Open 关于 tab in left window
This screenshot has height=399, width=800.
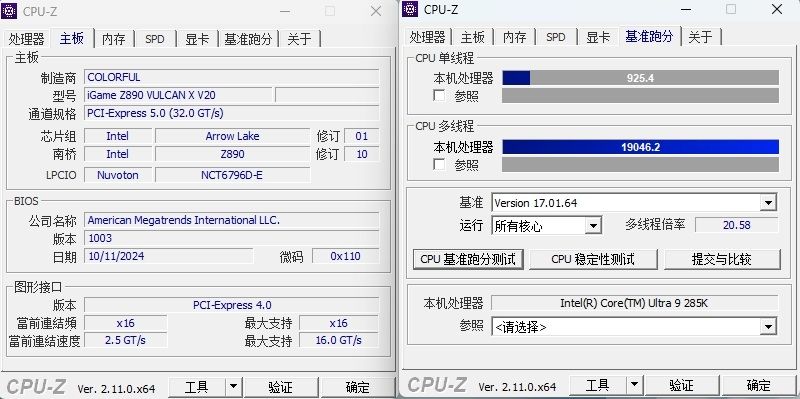[x=299, y=39]
